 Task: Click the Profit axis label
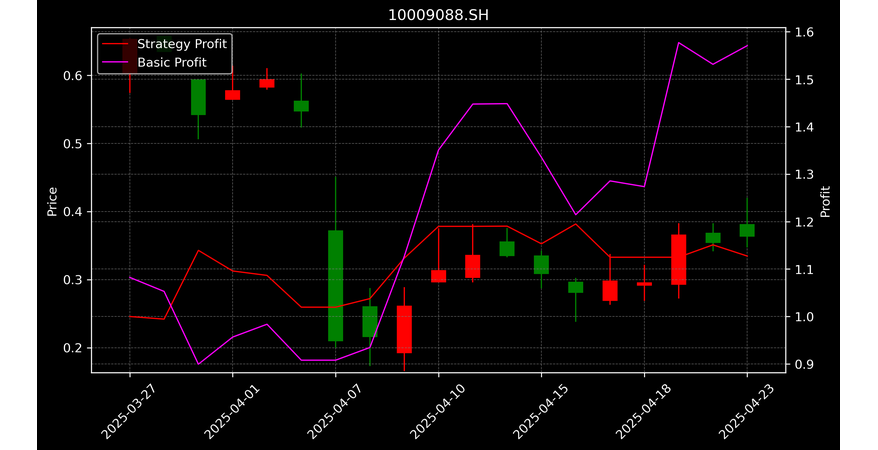pos(825,201)
